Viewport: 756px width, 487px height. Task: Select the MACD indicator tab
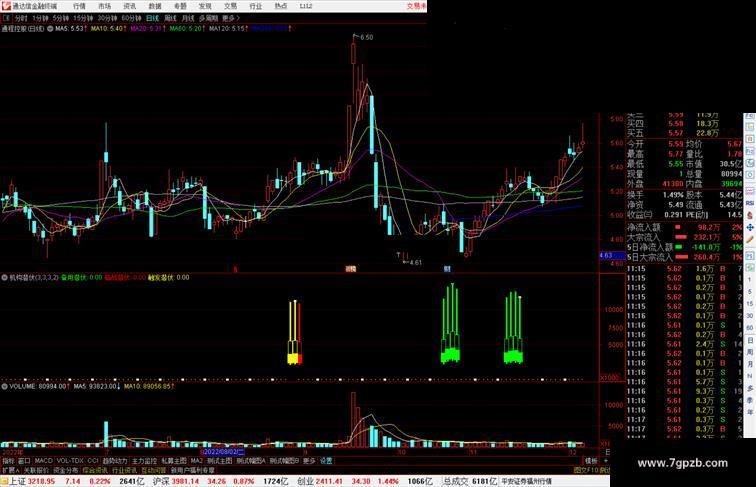pyautogui.click(x=43, y=461)
